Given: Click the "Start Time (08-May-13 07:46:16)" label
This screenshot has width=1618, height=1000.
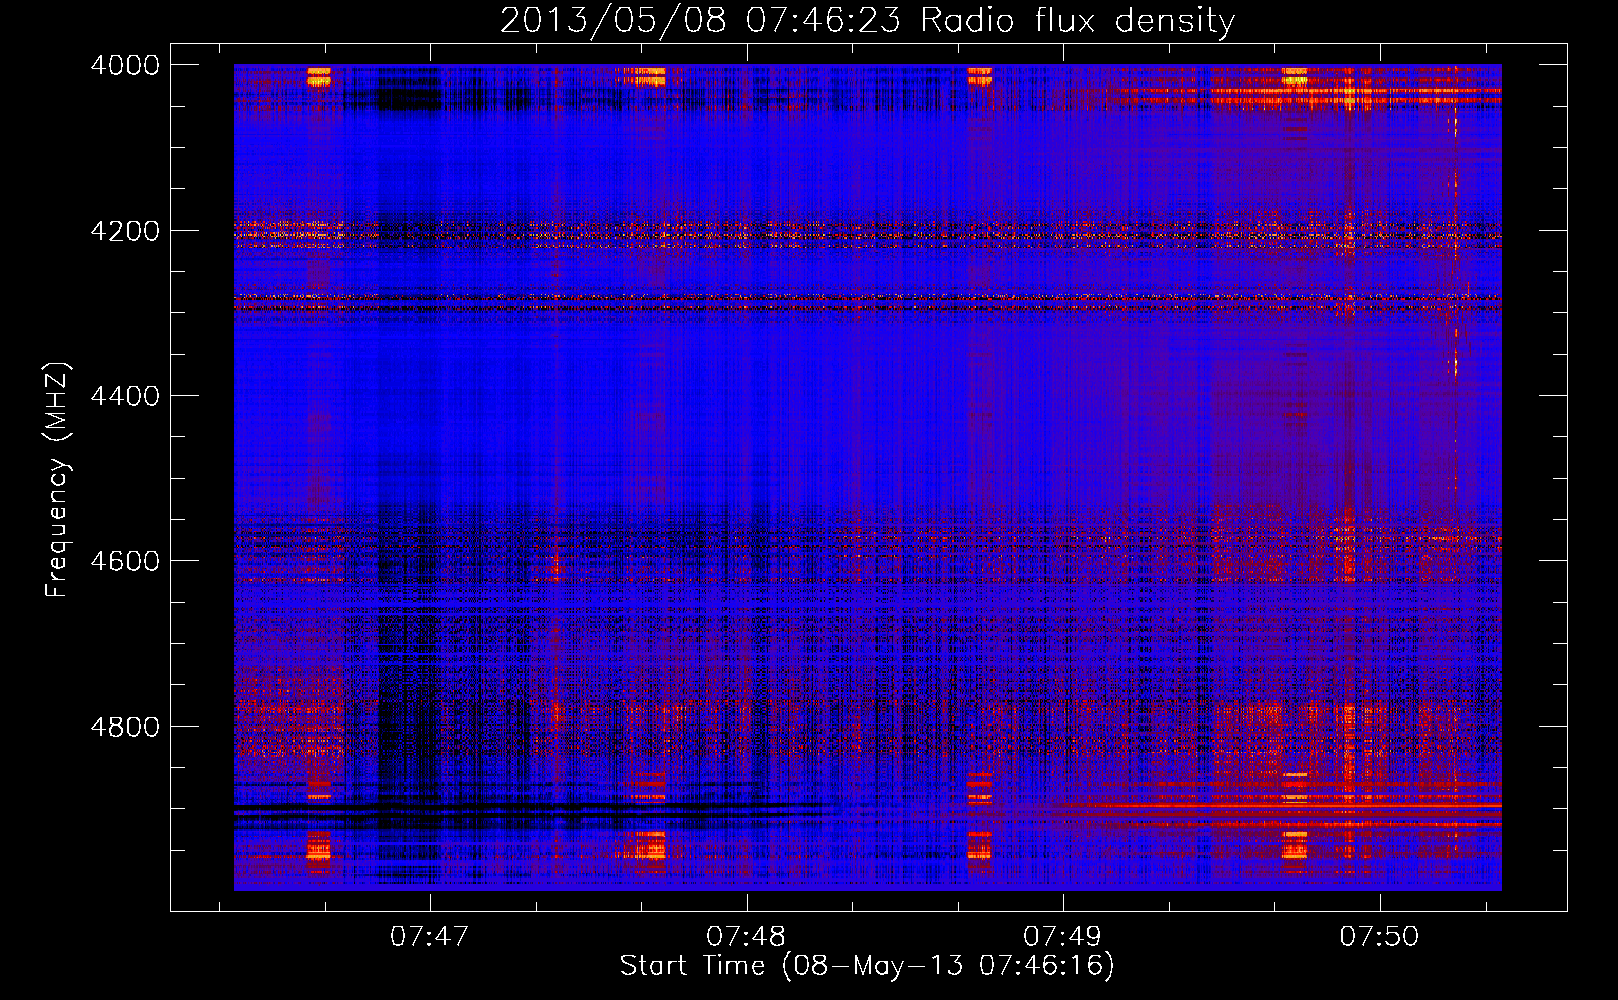Looking at the screenshot, I should click(x=867, y=966).
